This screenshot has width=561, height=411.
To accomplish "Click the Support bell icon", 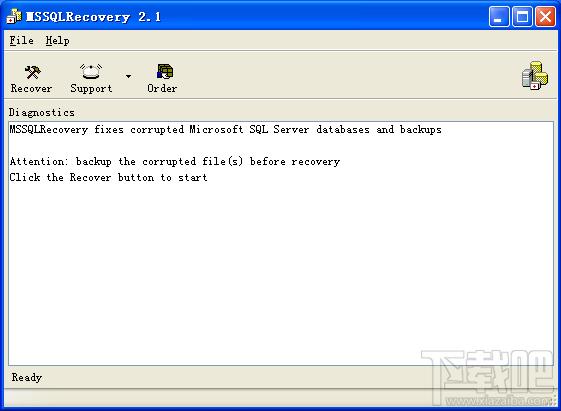I will tap(91, 72).
